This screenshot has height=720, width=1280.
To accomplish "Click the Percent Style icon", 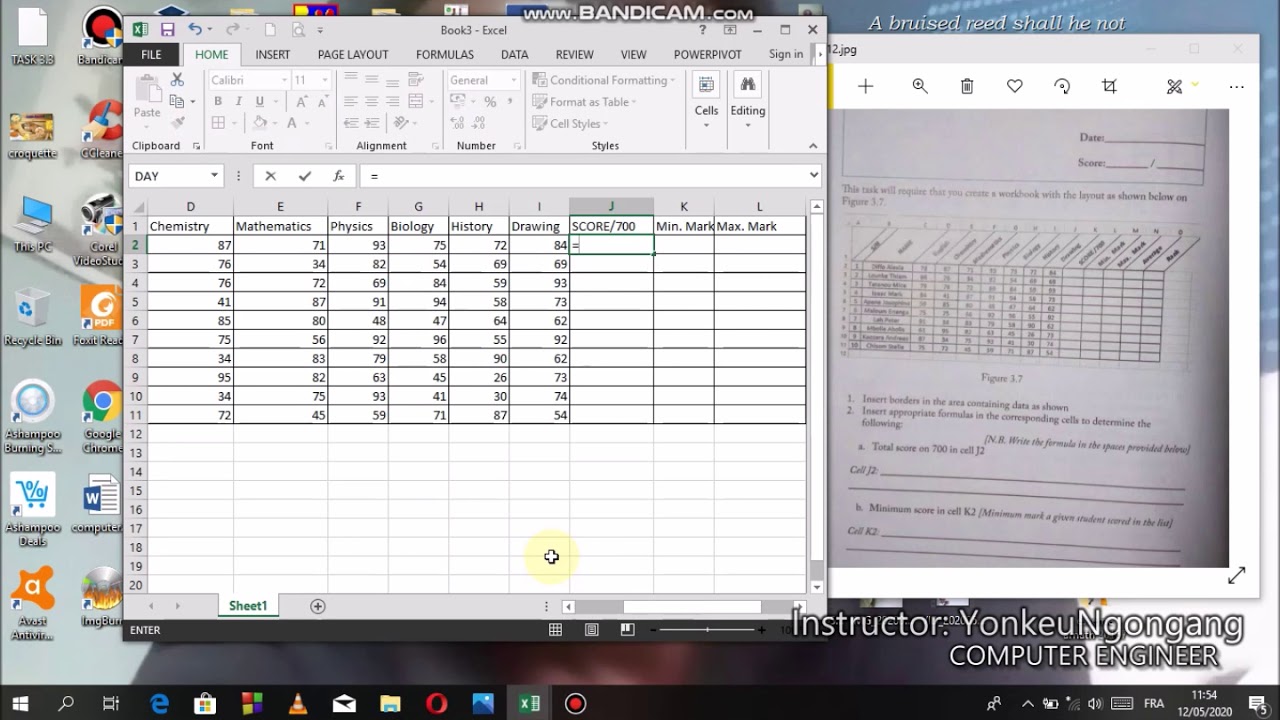I will pos(490,101).
